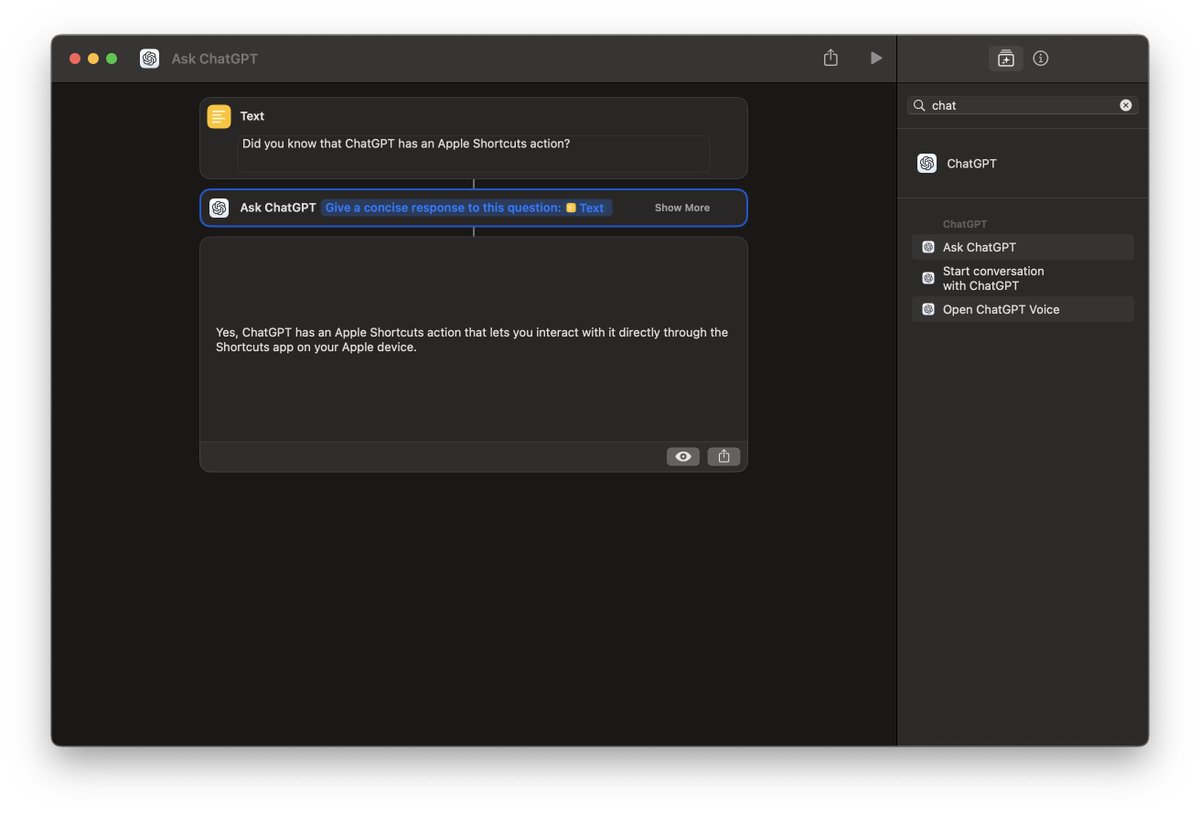This screenshot has width=1200, height=814.
Task: Clear the search field text
Action: [1125, 105]
